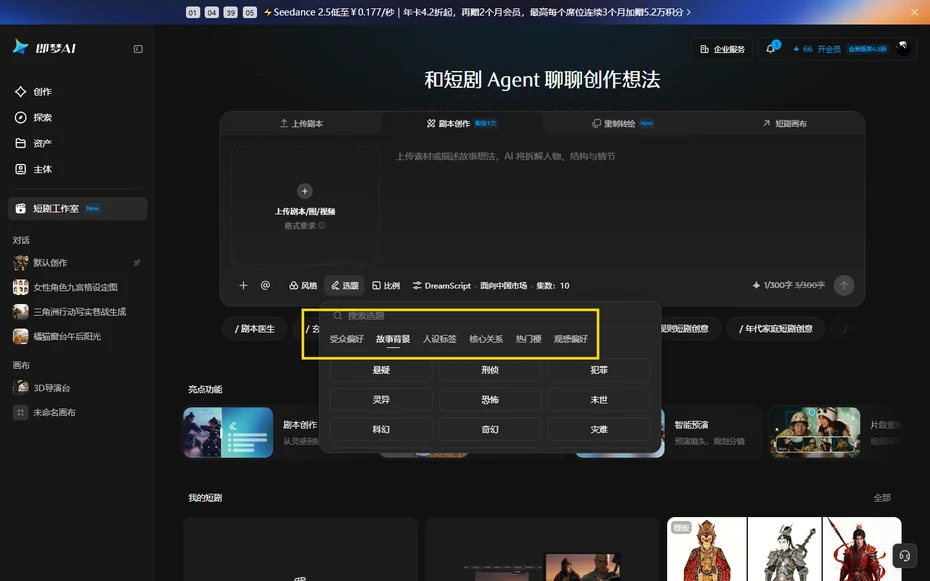Select the 人设标签 category tab
Screen dimensions: 930x581
439,339
